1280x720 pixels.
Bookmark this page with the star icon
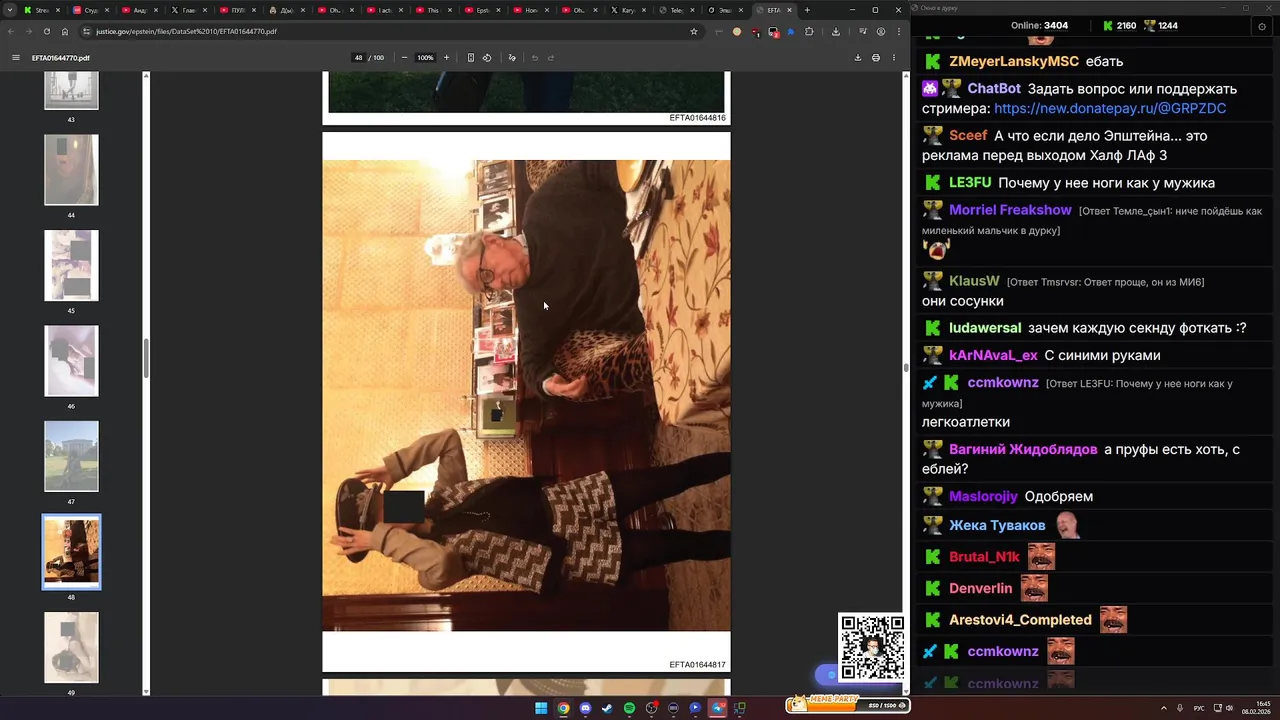694,31
